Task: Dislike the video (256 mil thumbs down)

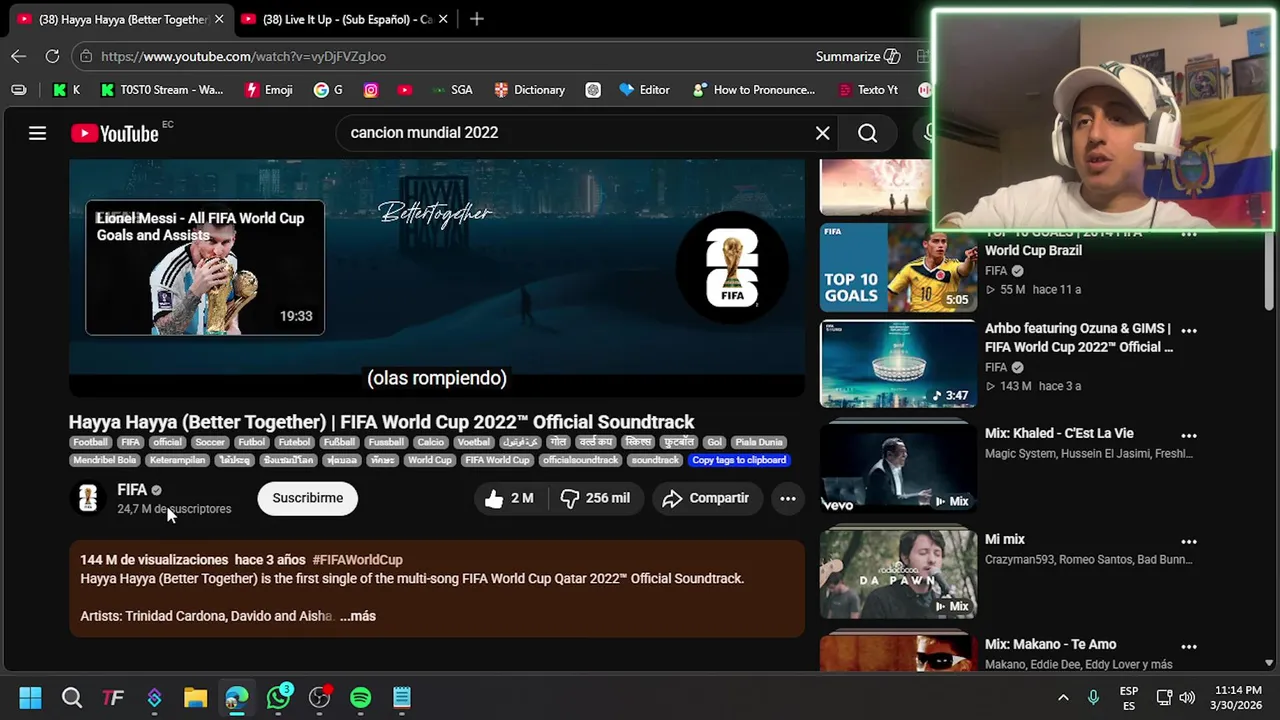Action: click(x=594, y=498)
